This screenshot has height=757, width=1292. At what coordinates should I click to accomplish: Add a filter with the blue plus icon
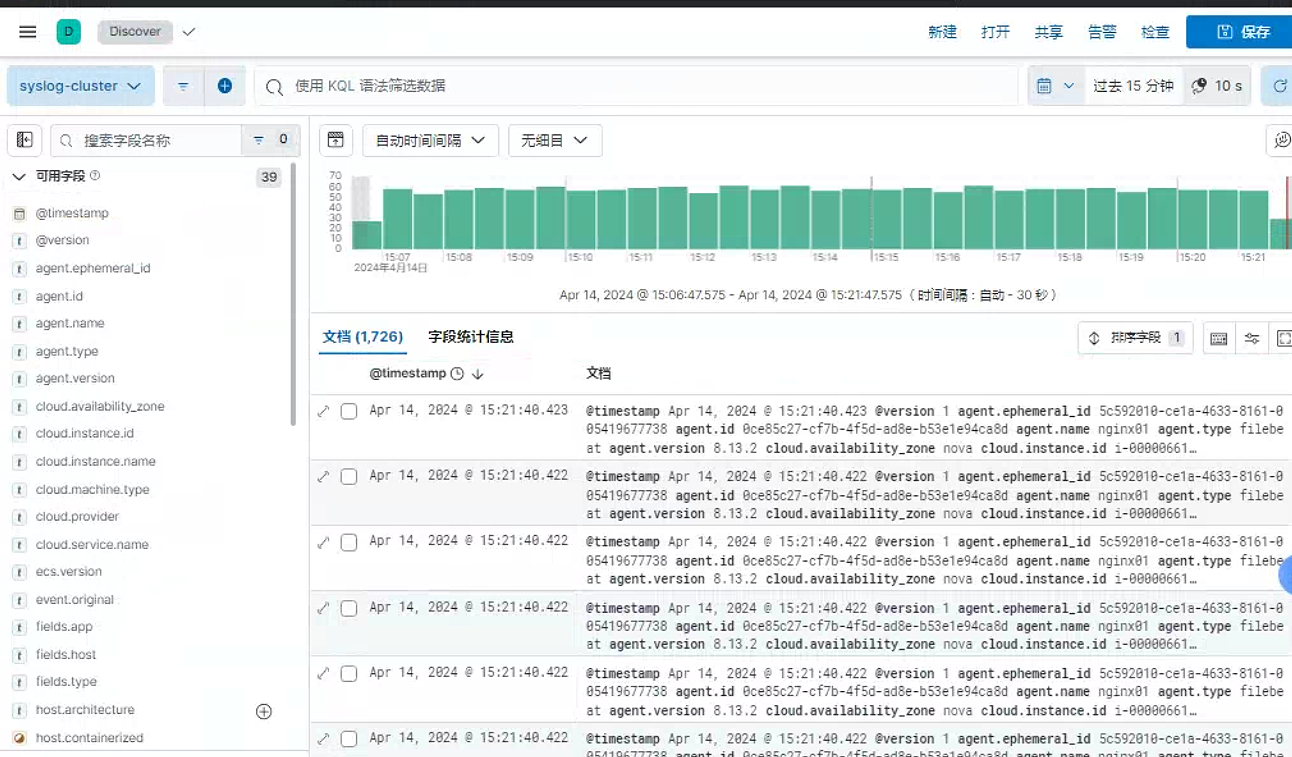225,86
